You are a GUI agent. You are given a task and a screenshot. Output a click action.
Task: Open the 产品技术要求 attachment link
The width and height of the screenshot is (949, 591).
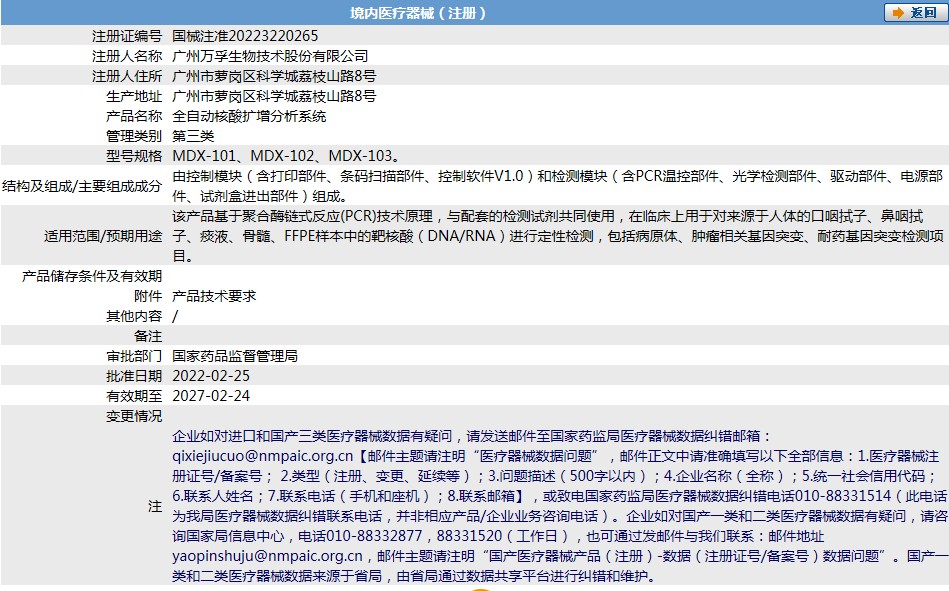click(214, 296)
